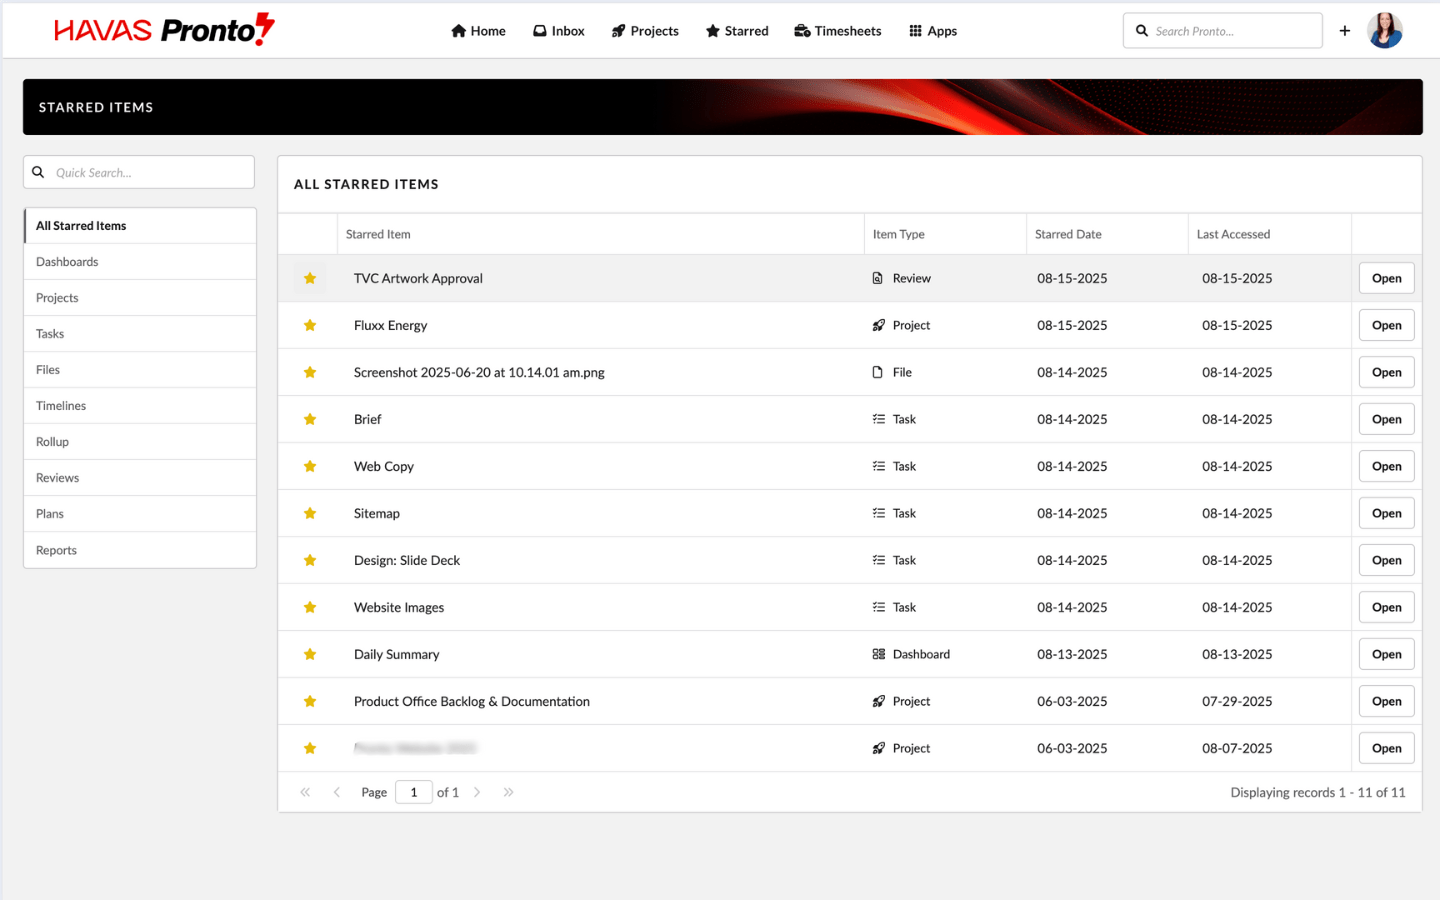Open Product Office Backlog & Documentation
The image size is (1440, 900).
(x=1386, y=702)
